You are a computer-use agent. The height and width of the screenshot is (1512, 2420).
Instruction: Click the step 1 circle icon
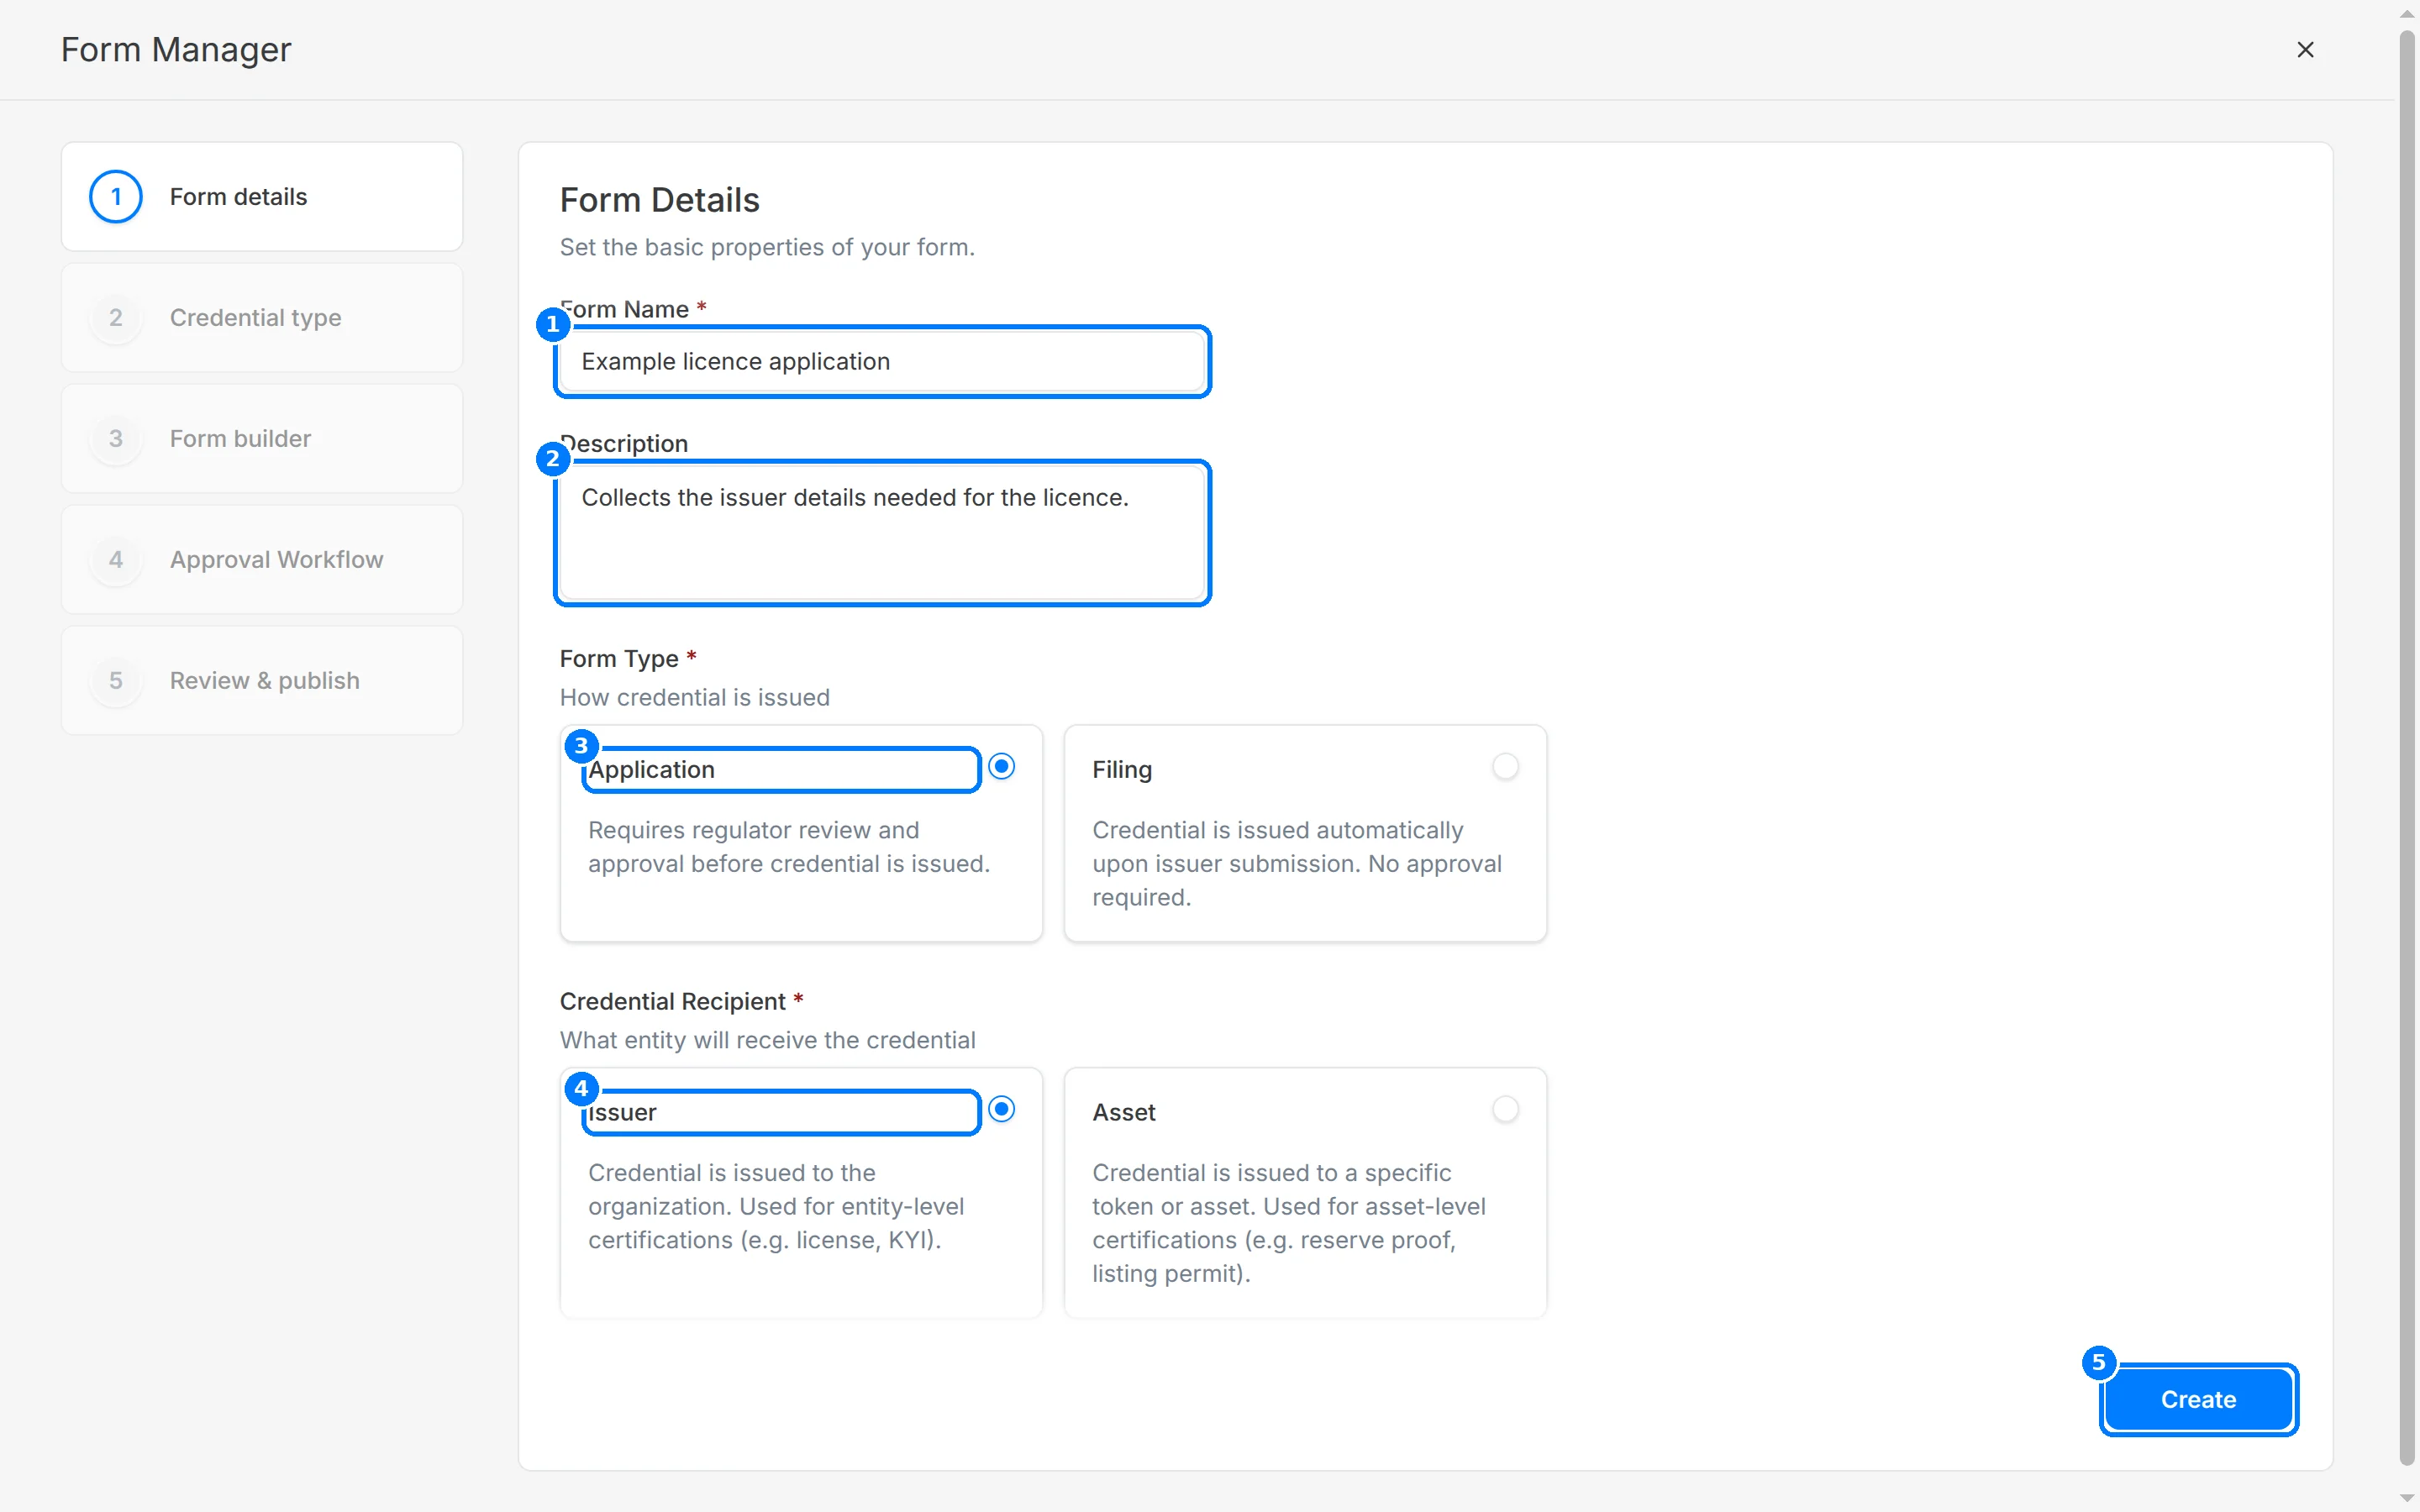(x=116, y=196)
